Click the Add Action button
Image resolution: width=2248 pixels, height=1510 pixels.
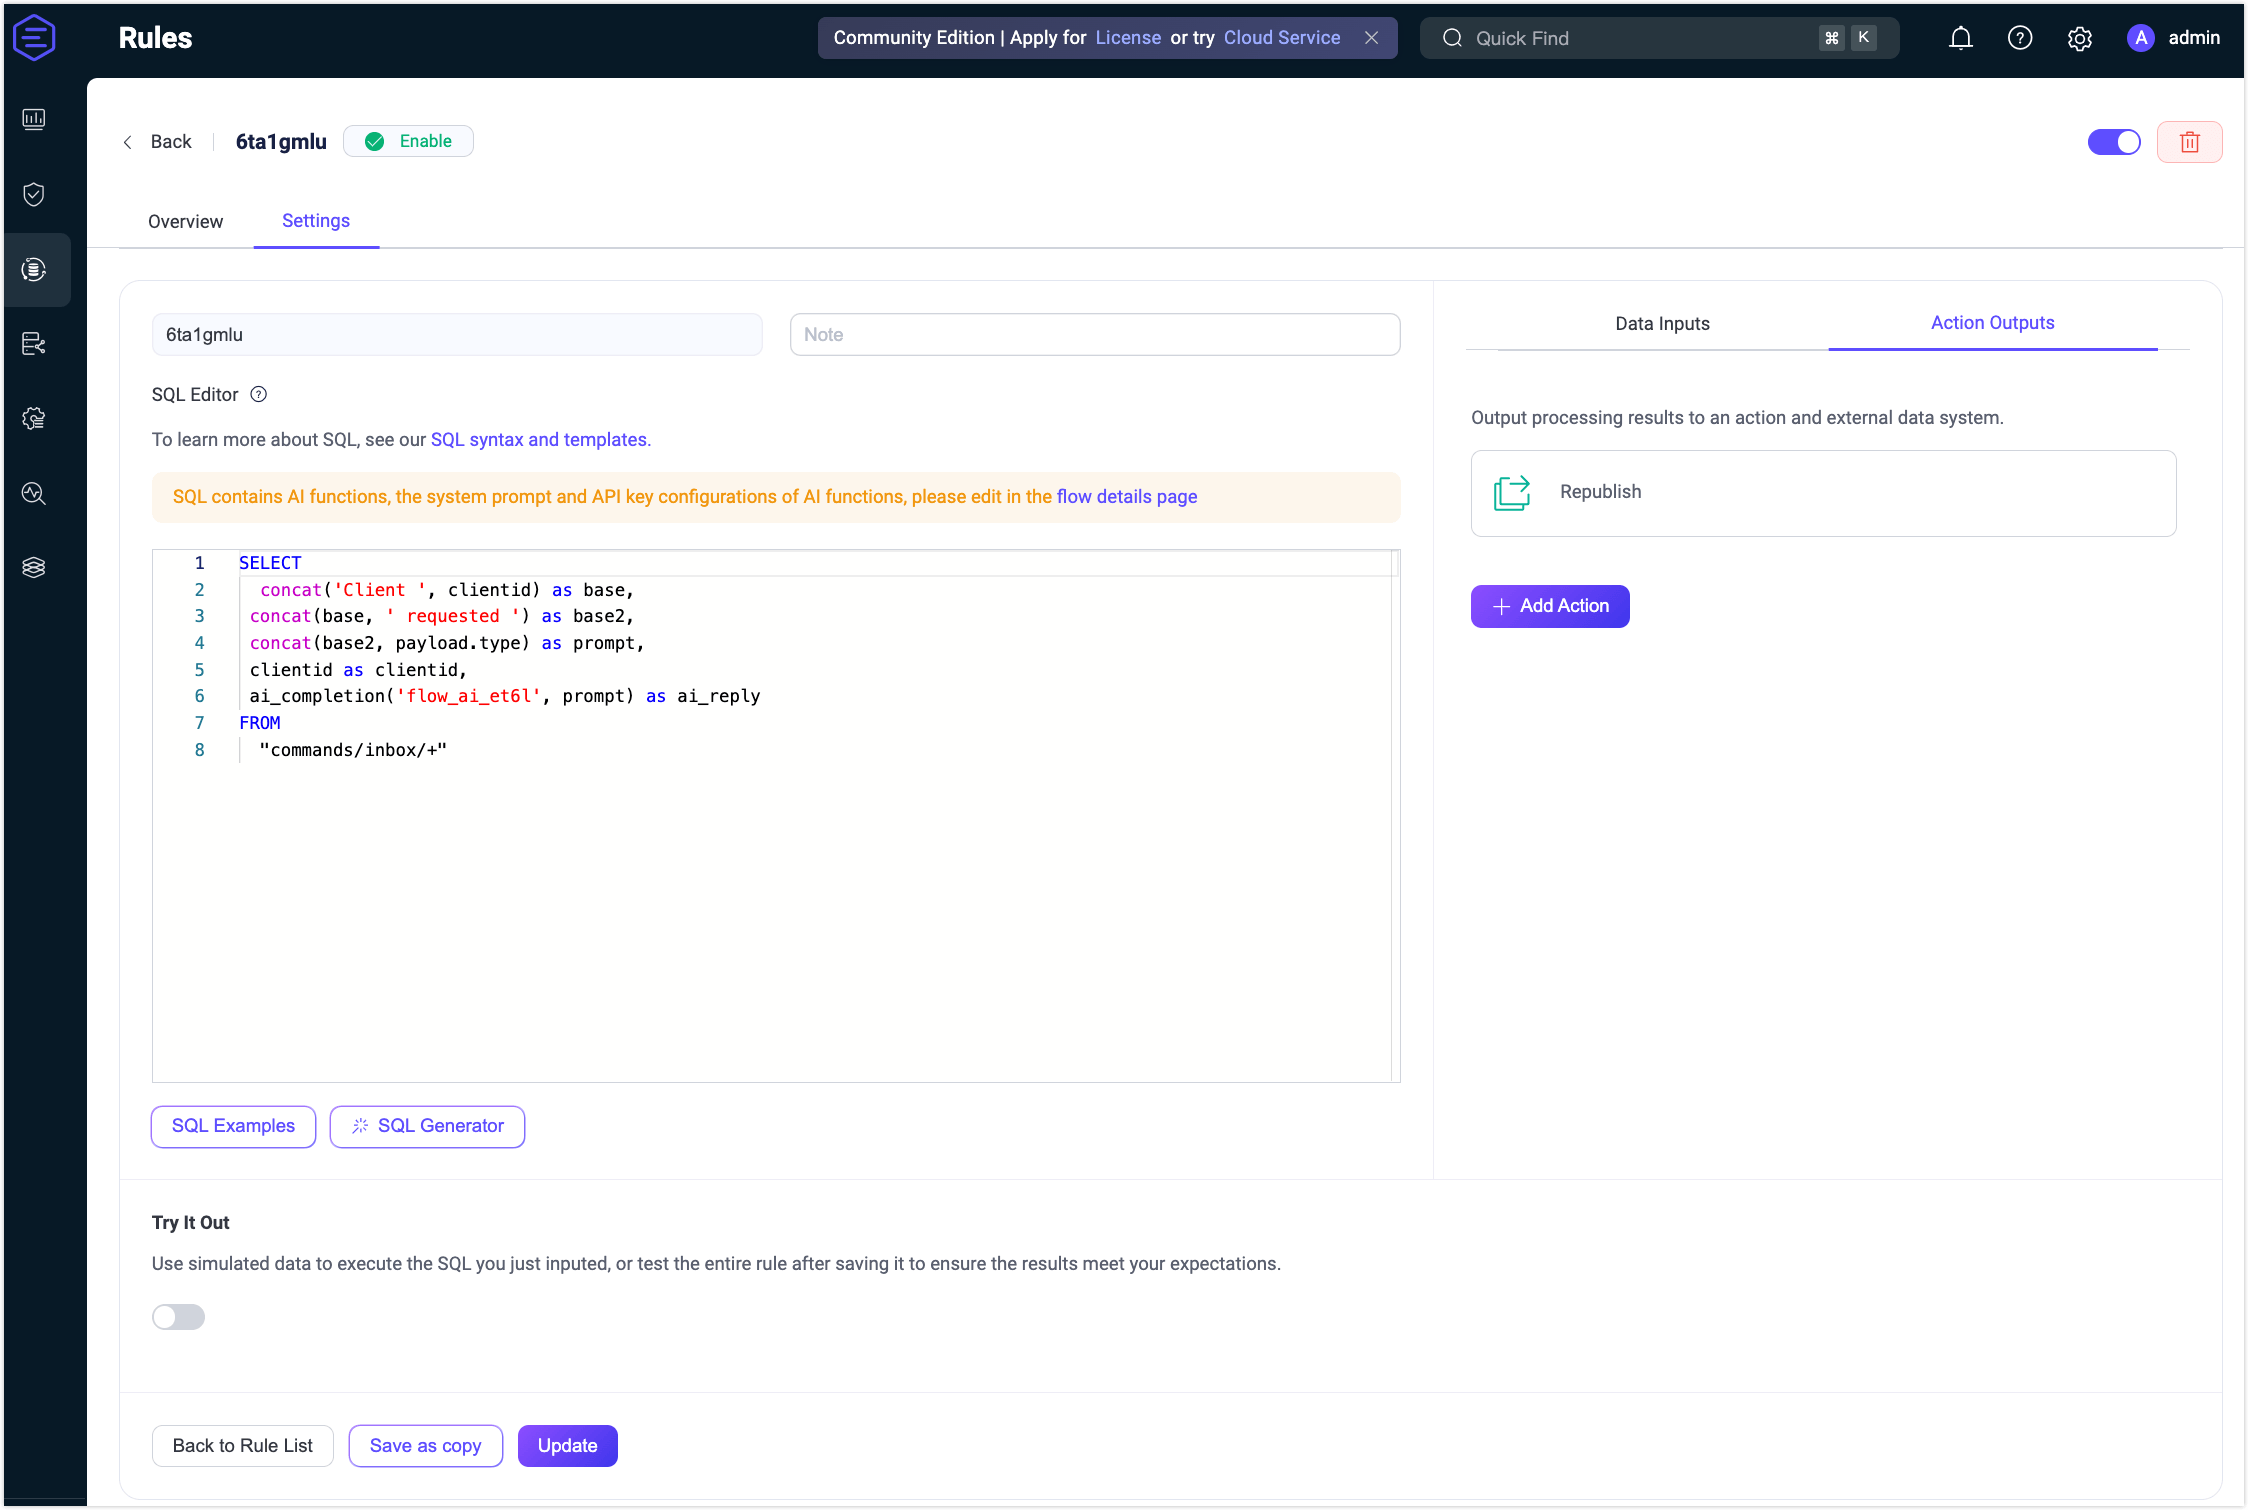1549,606
